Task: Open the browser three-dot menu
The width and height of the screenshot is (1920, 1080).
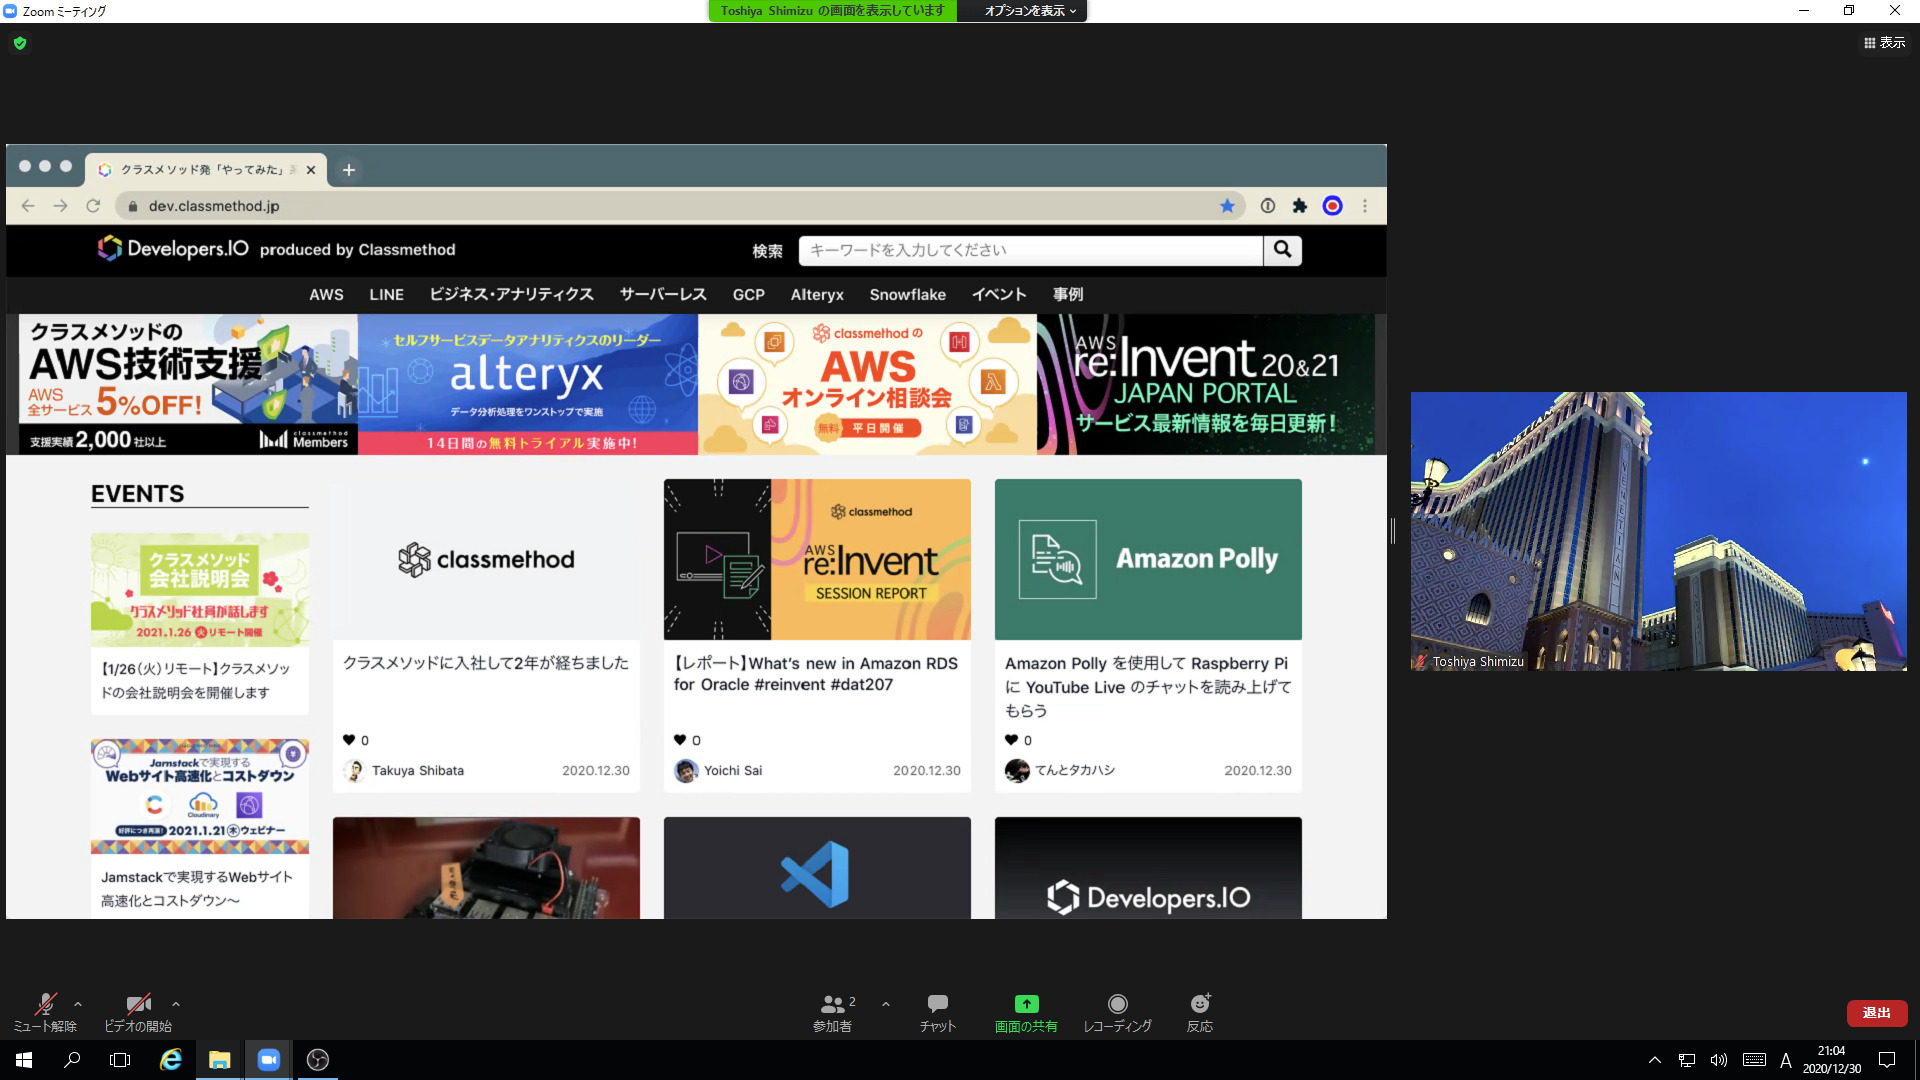Action: (x=1365, y=206)
